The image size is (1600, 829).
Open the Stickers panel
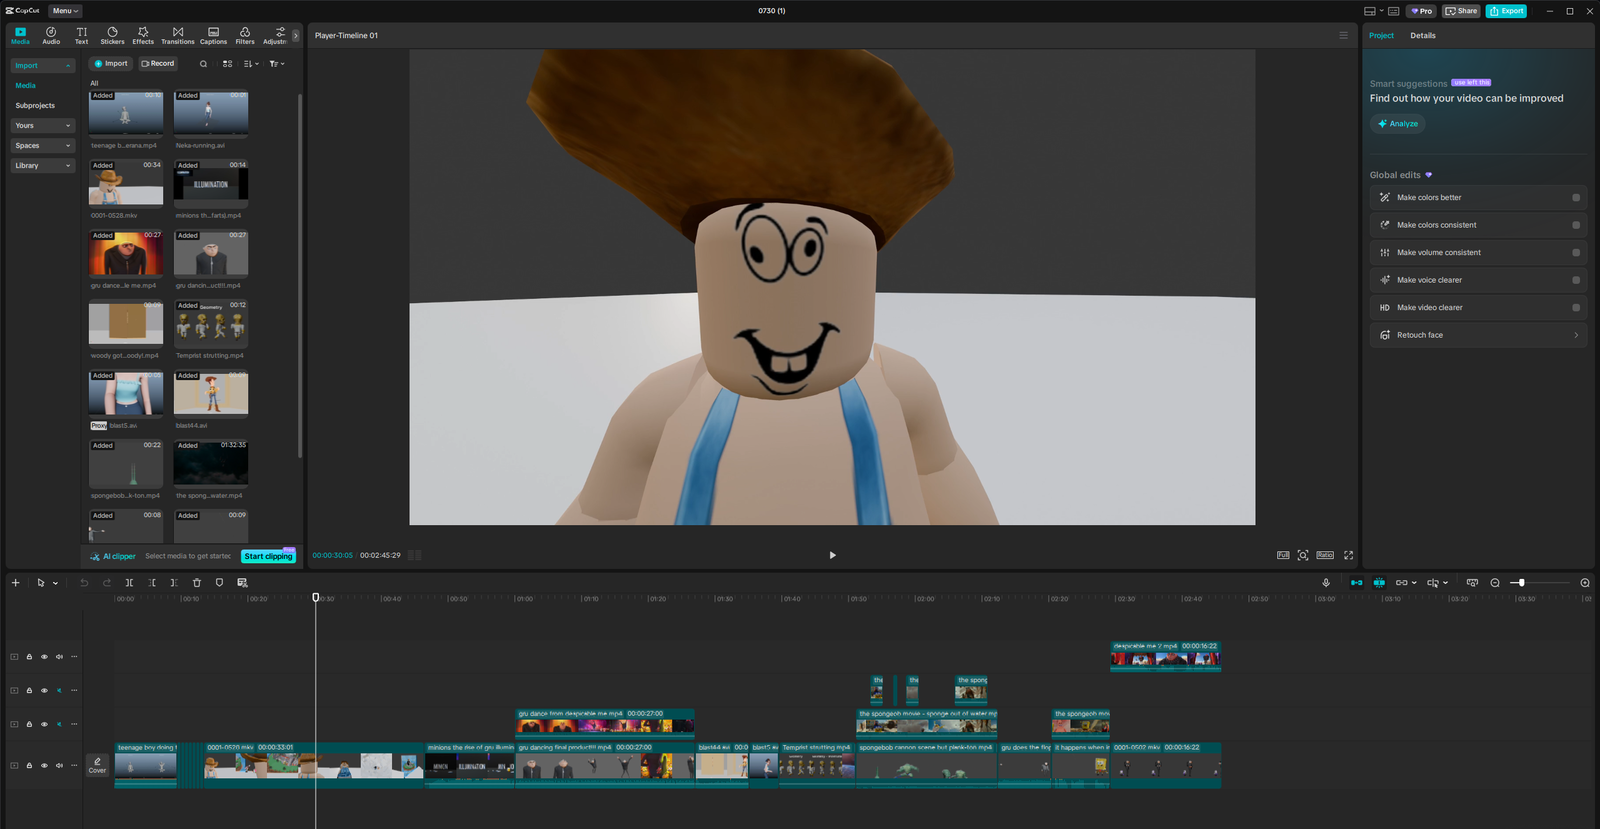[113, 36]
